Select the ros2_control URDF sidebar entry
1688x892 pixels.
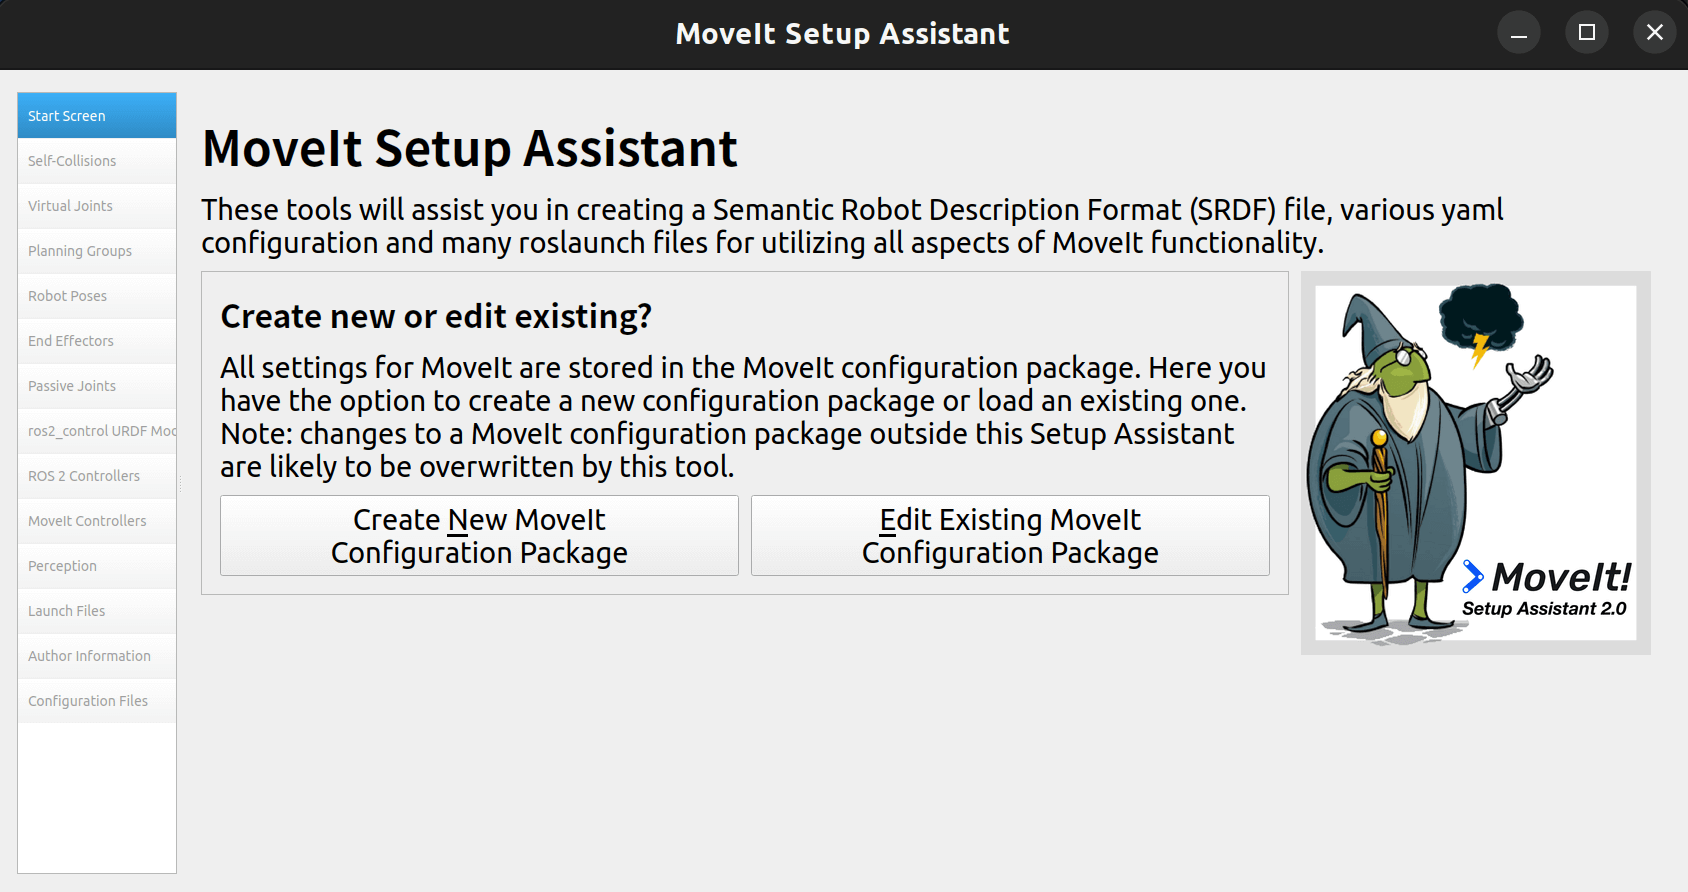[x=96, y=431]
